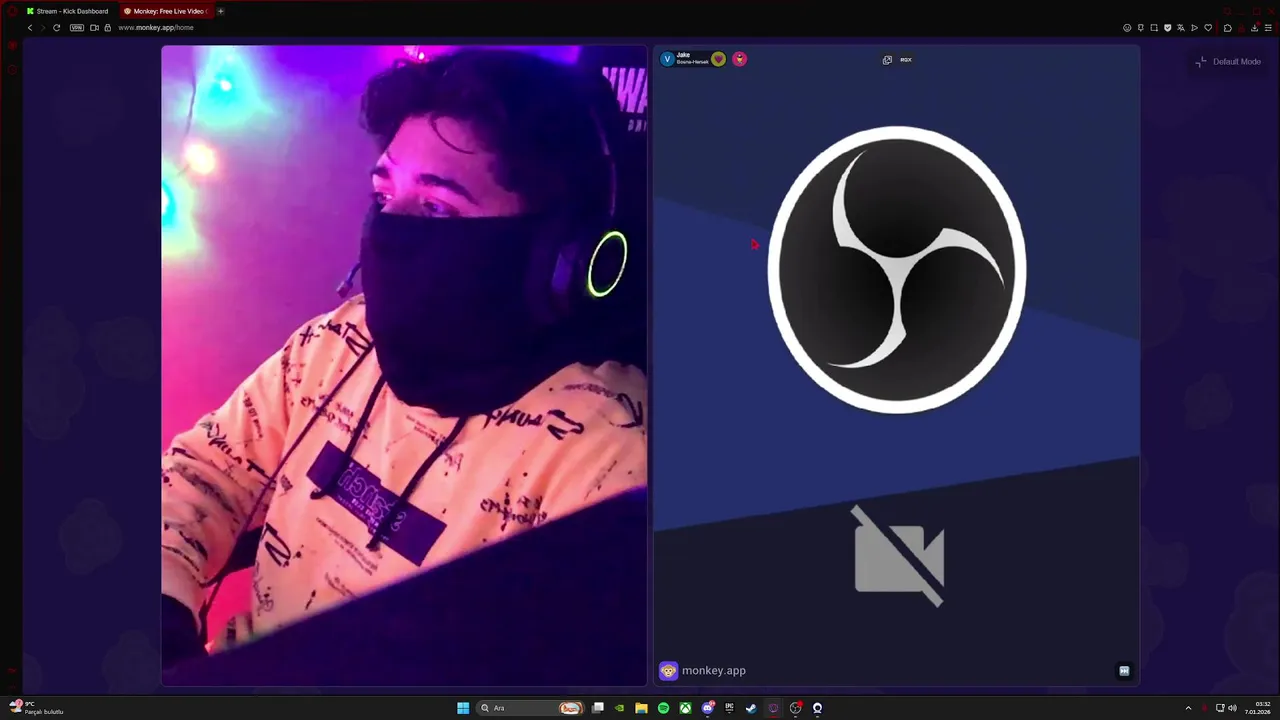1280x720 pixels.
Task: Open the Windows Start menu
Action: [x=463, y=708]
